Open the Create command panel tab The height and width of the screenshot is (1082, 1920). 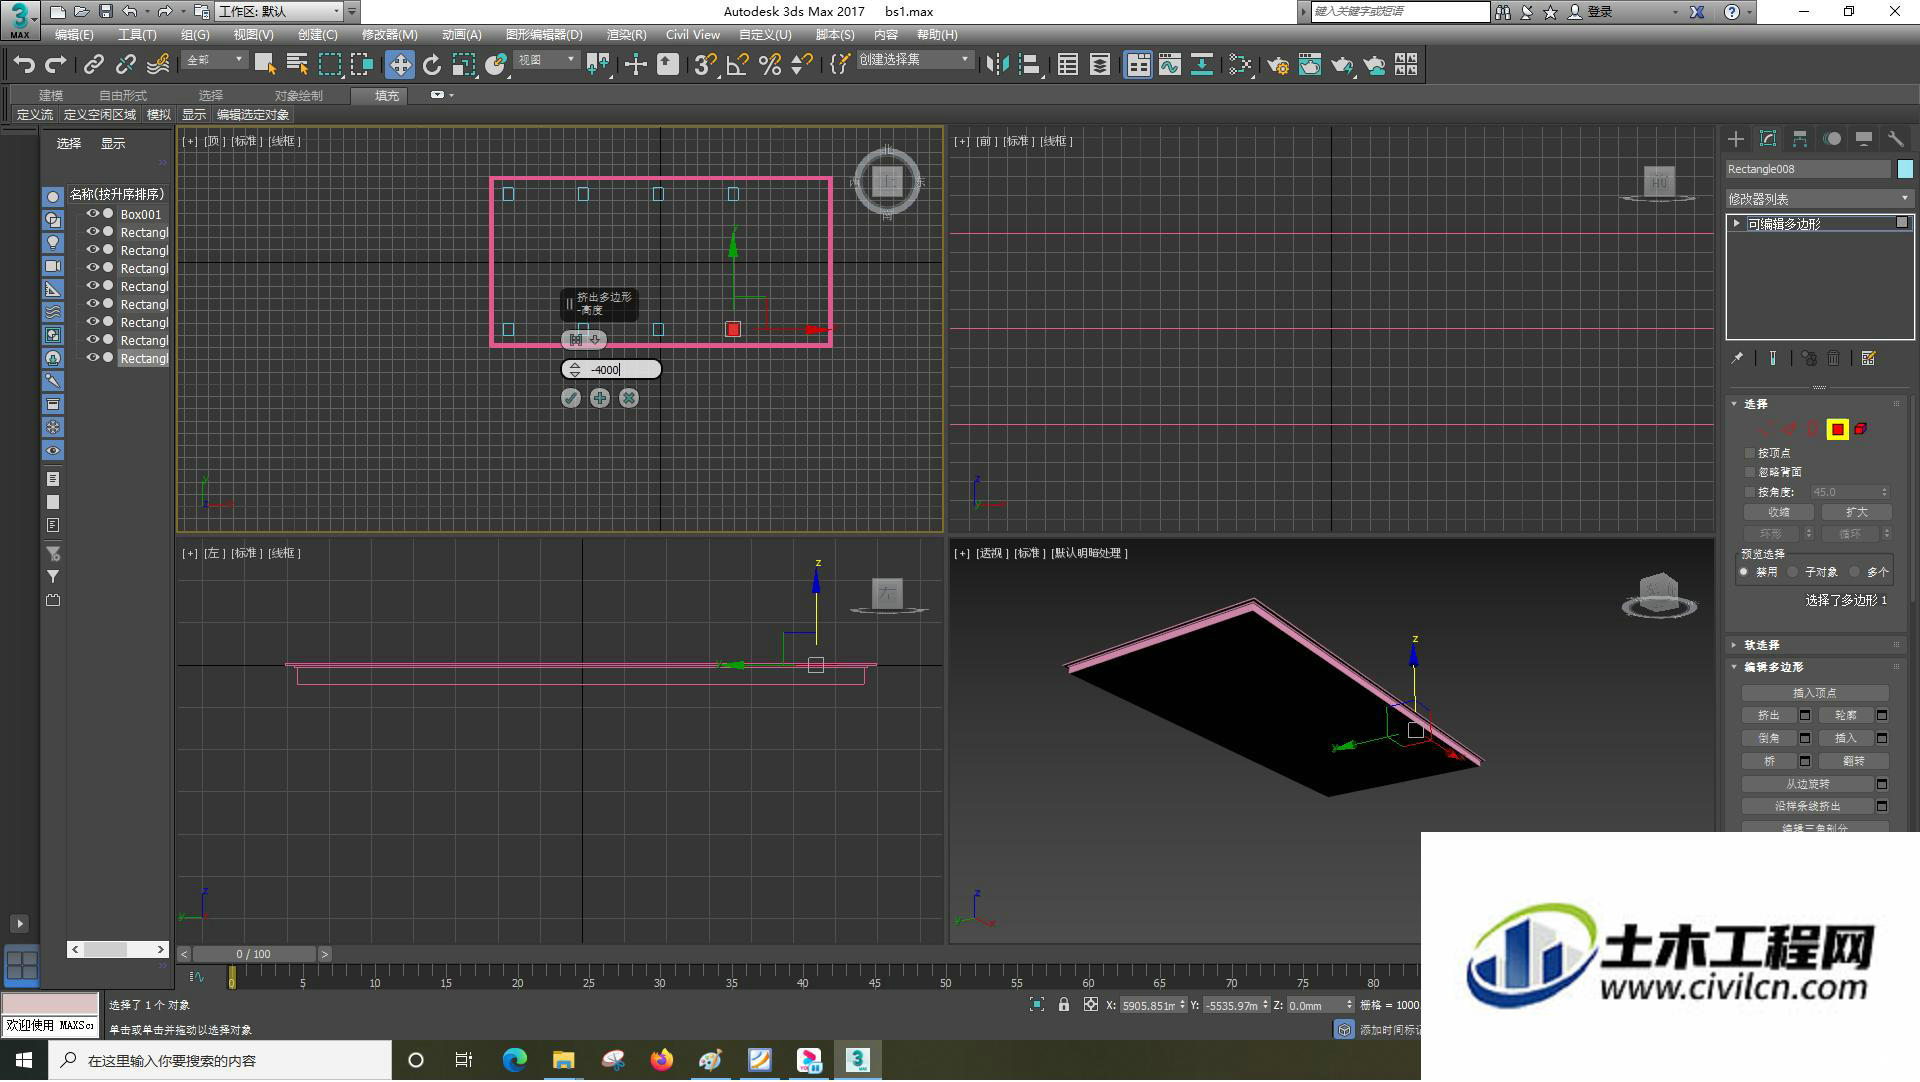1736,139
